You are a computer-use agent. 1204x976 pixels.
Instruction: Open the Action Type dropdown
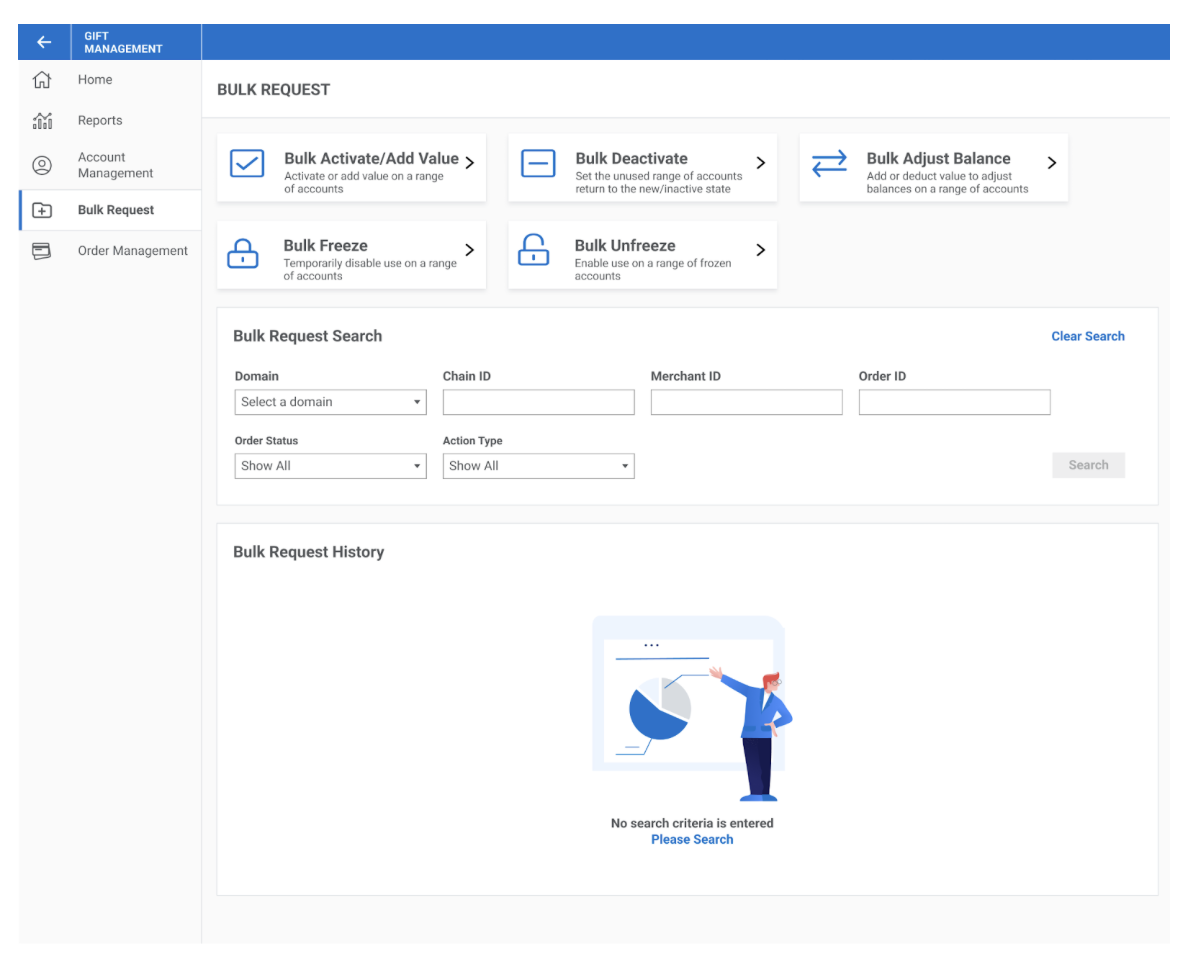(538, 466)
